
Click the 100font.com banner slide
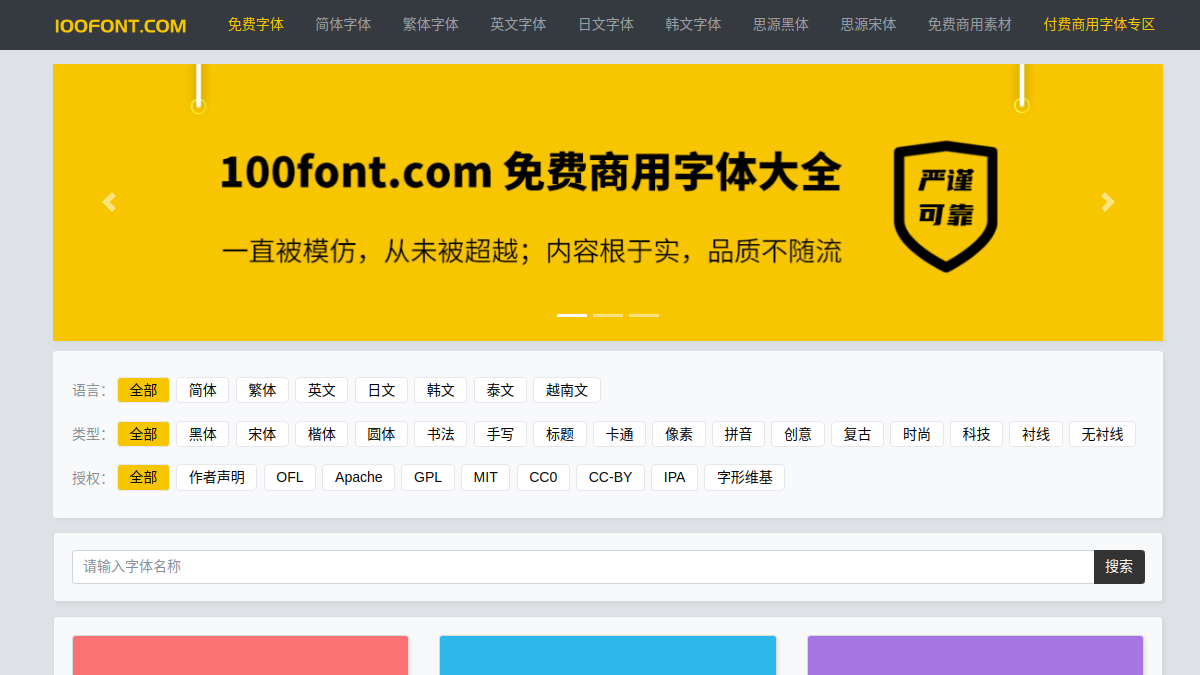point(608,202)
